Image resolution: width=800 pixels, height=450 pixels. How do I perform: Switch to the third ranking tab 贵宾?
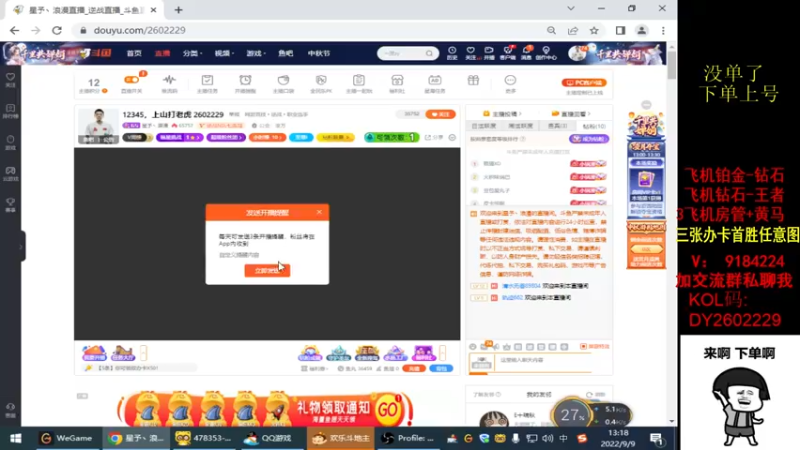click(x=557, y=126)
